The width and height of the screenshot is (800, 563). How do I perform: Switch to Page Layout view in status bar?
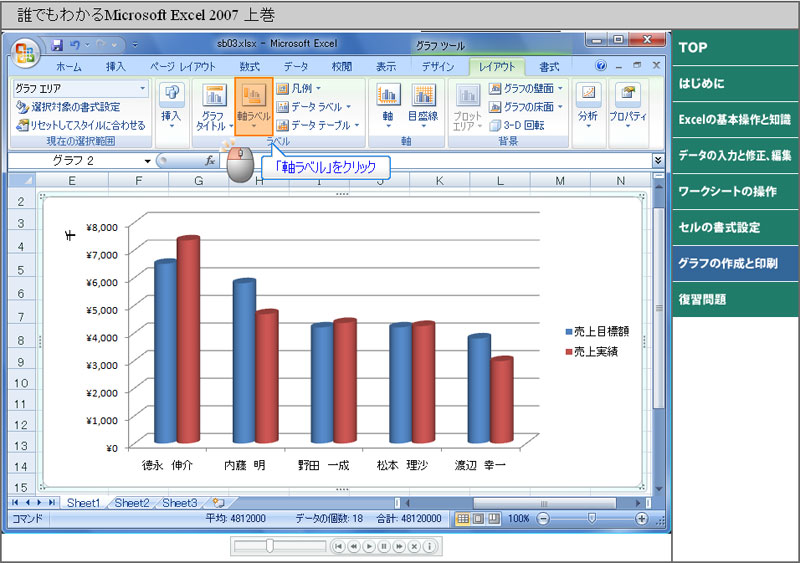(478, 519)
